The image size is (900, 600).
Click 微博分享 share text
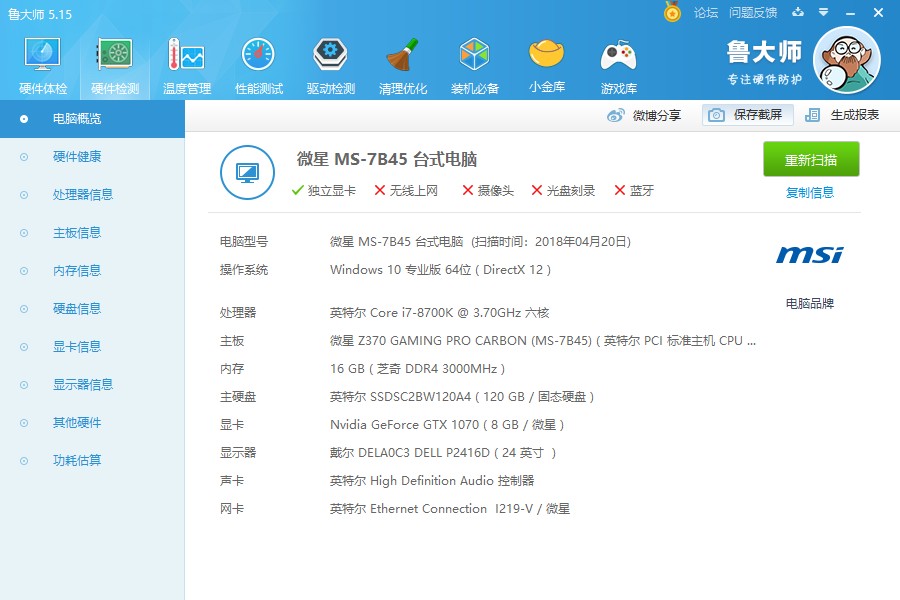(657, 115)
